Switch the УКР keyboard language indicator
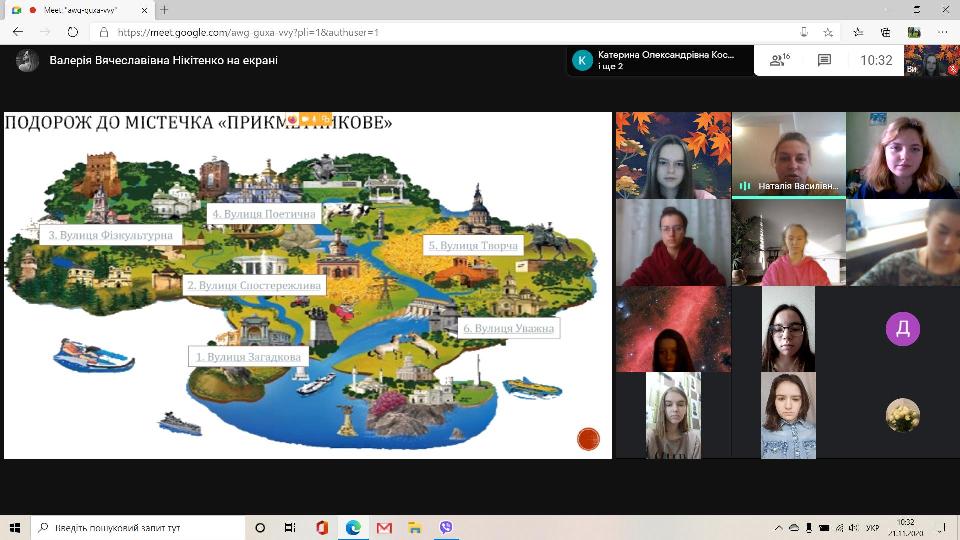 pos(872,527)
